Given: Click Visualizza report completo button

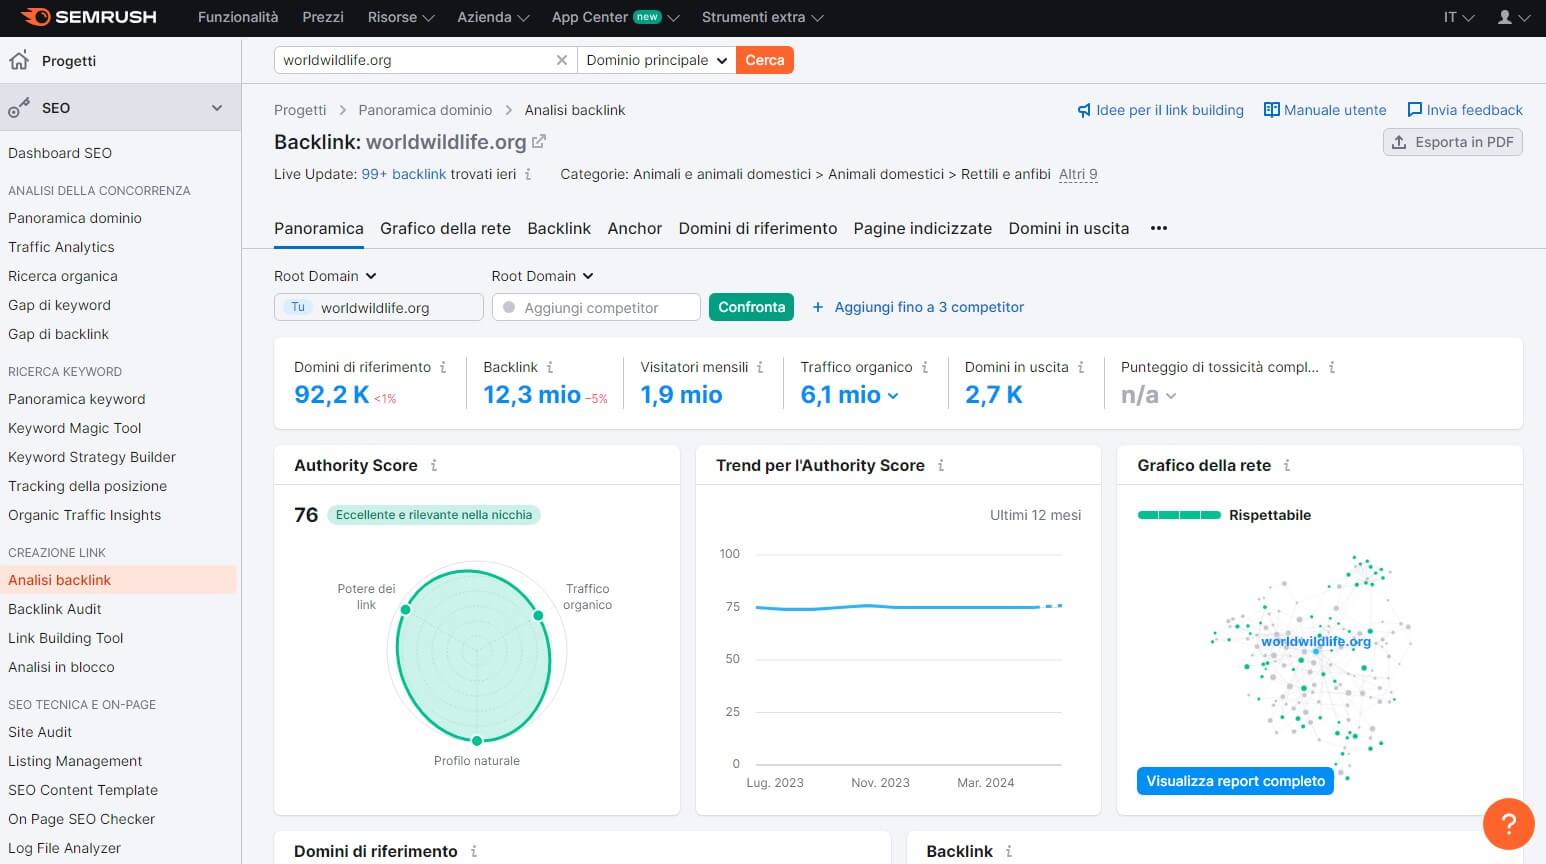Looking at the screenshot, I should pos(1235,781).
